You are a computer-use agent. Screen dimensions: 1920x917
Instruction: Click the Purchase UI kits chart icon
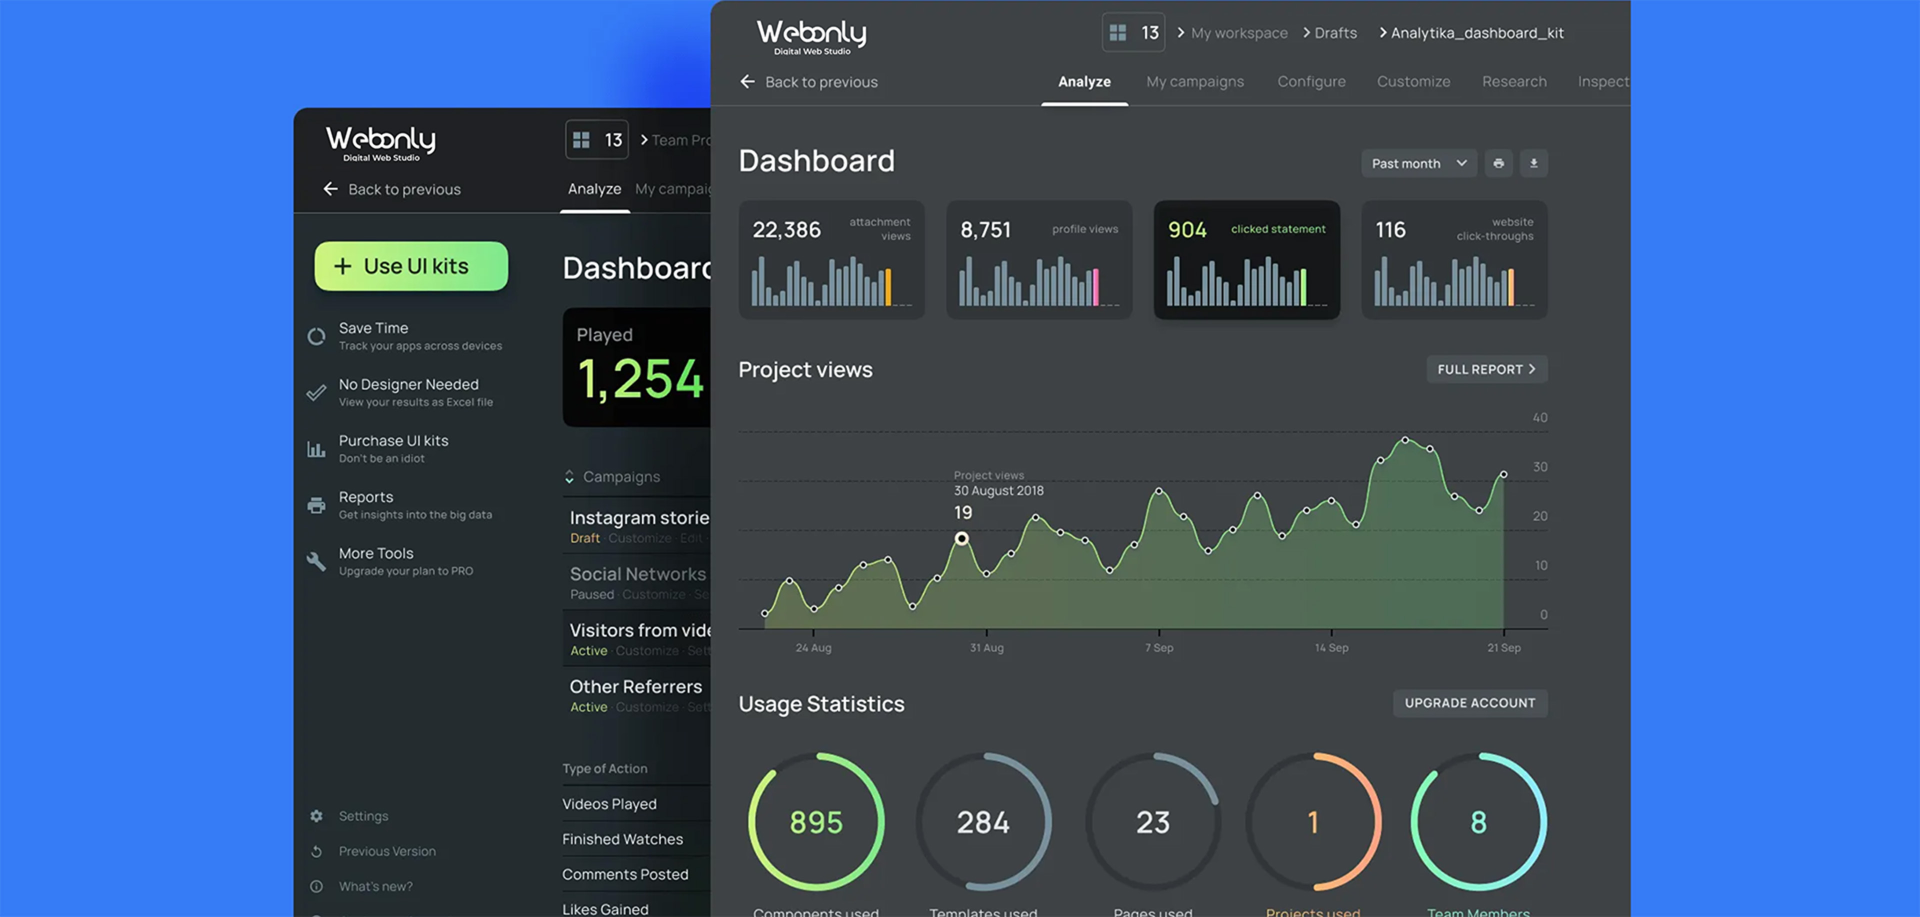tap(317, 449)
